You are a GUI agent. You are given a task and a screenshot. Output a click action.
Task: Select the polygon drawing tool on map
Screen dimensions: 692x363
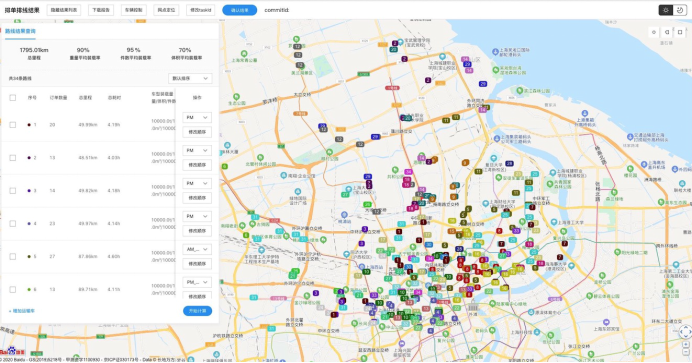(x=667, y=32)
